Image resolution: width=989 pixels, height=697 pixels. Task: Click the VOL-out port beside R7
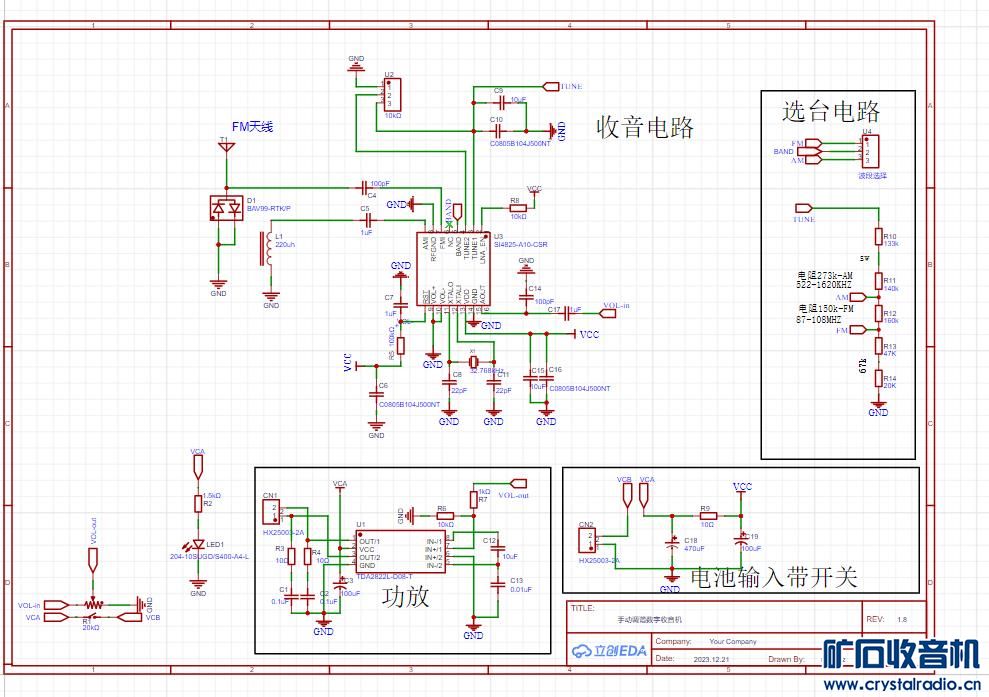point(518,484)
